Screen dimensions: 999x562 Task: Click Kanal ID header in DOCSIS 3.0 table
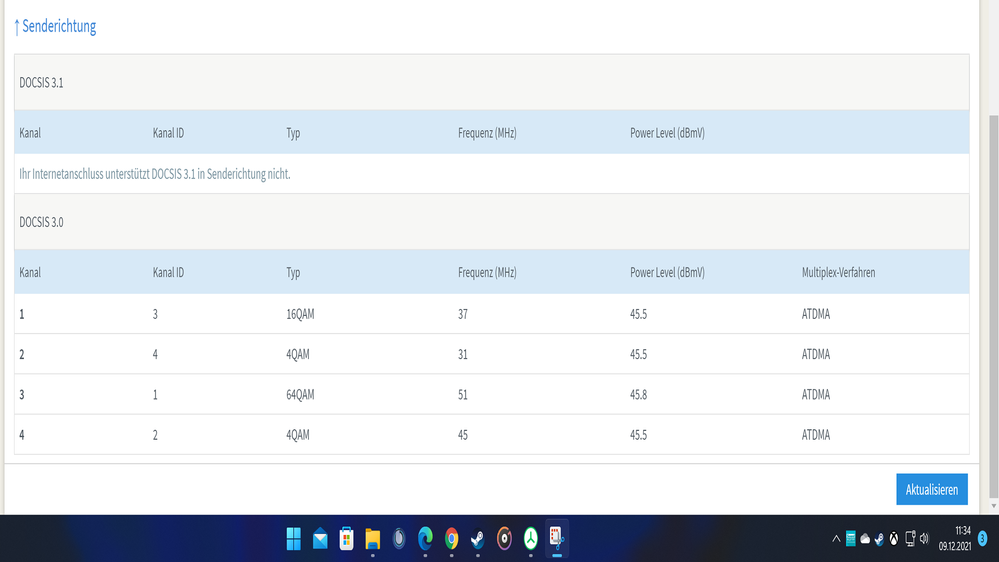[168, 273]
